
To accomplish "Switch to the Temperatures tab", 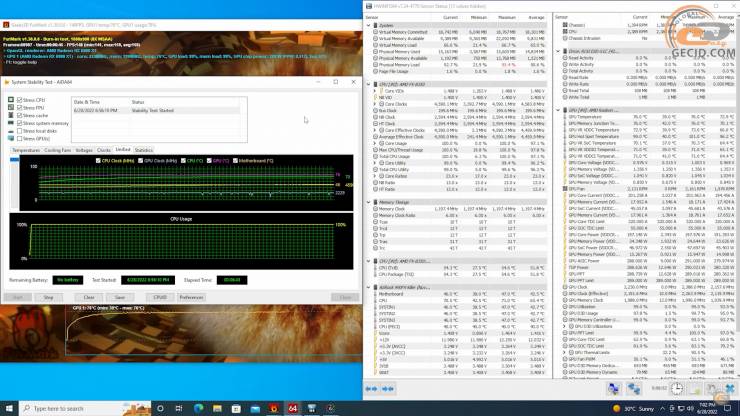I will 26,150.
